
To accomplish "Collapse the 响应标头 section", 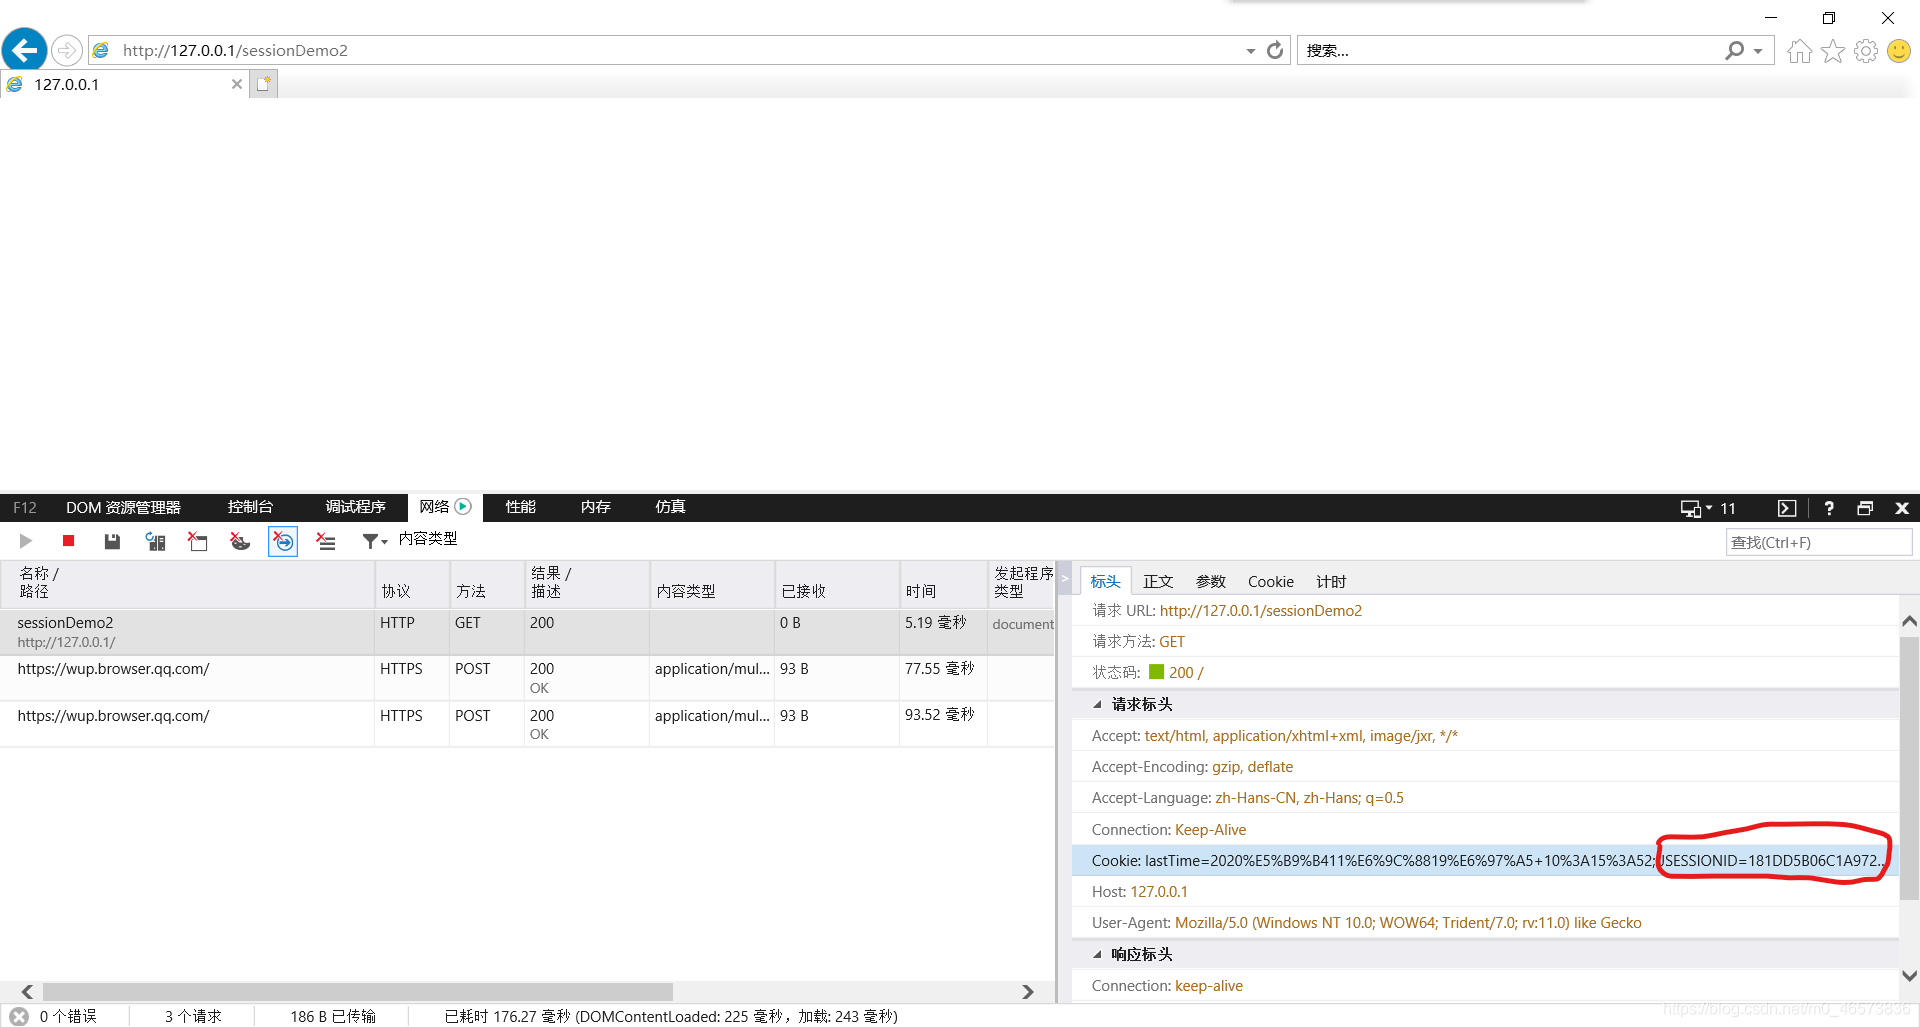I will pos(1098,954).
